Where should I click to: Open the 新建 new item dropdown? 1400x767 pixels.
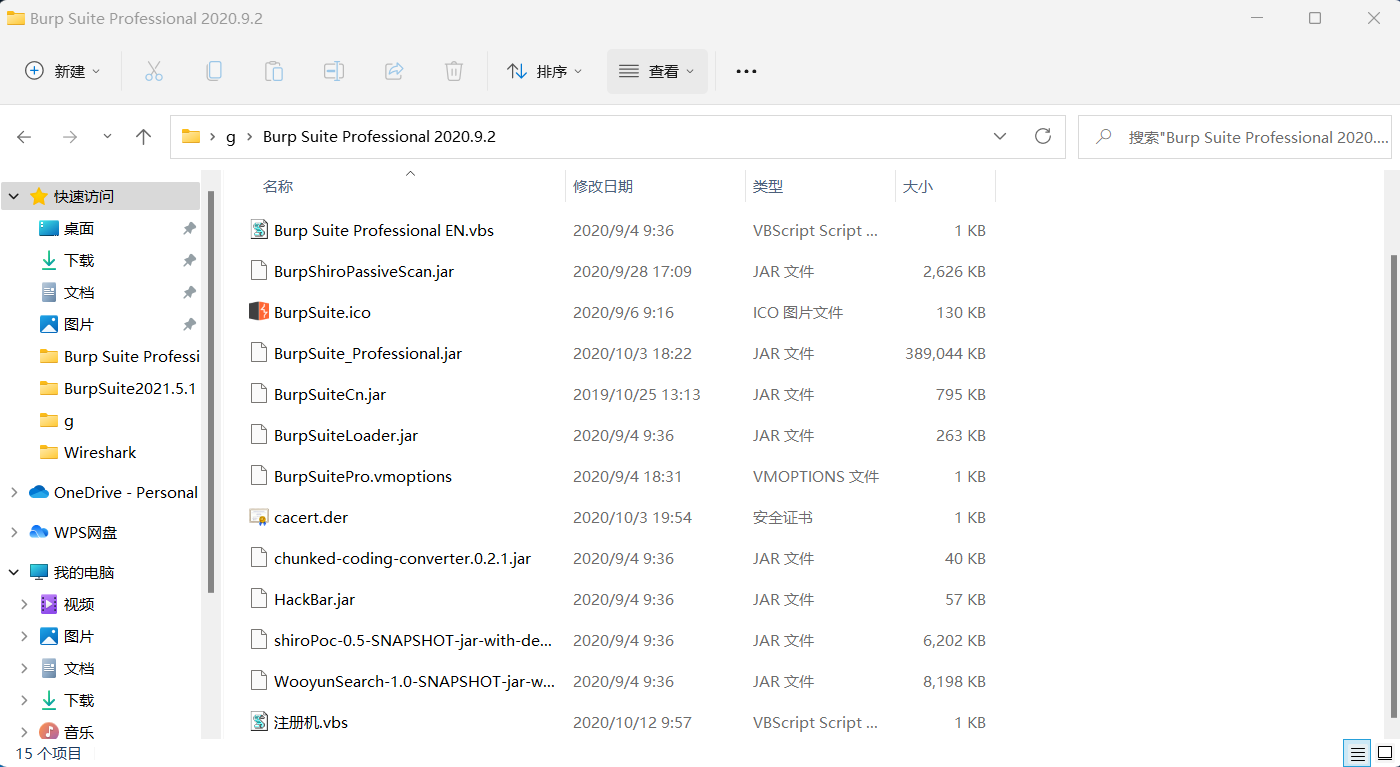[x=62, y=71]
